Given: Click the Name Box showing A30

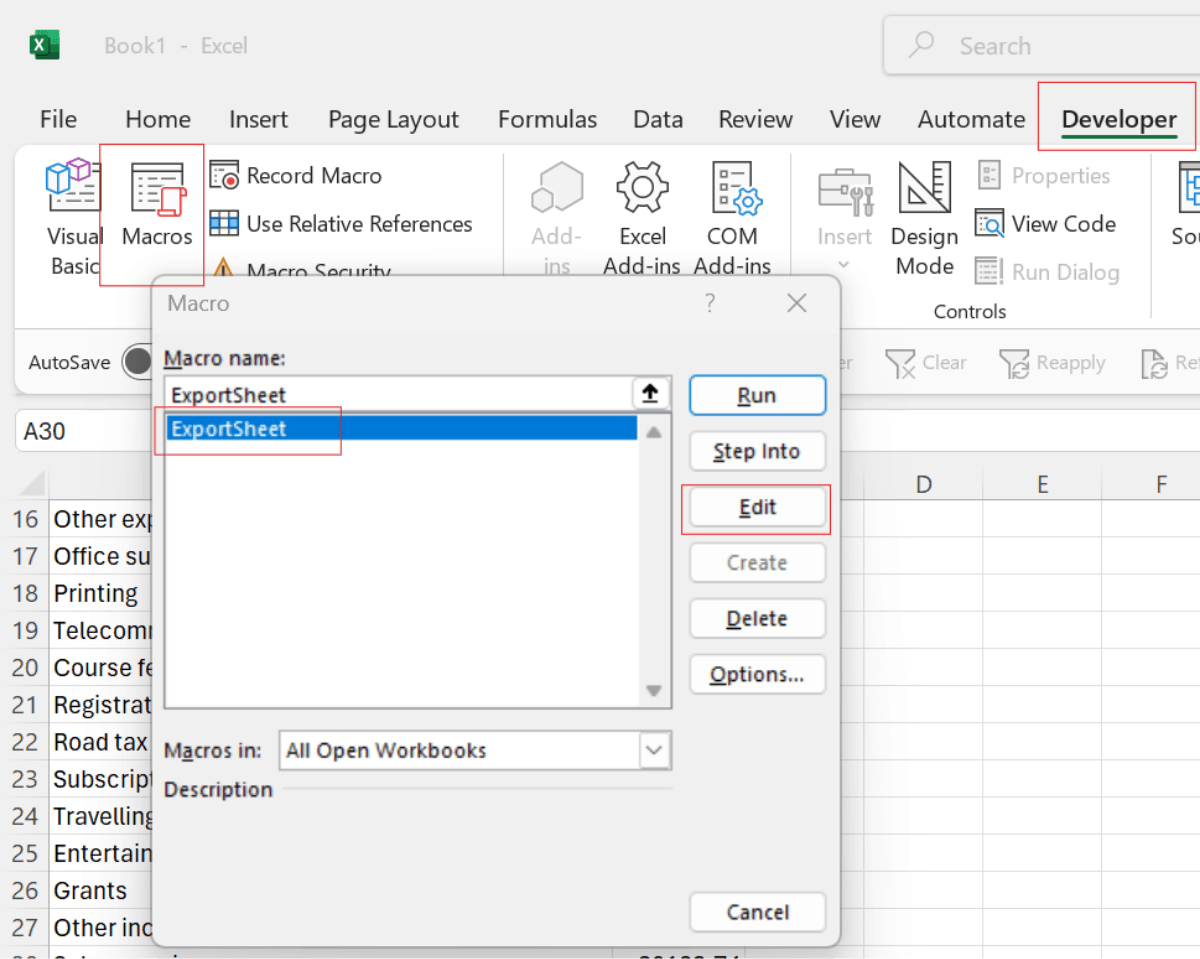Looking at the screenshot, I should [83, 432].
